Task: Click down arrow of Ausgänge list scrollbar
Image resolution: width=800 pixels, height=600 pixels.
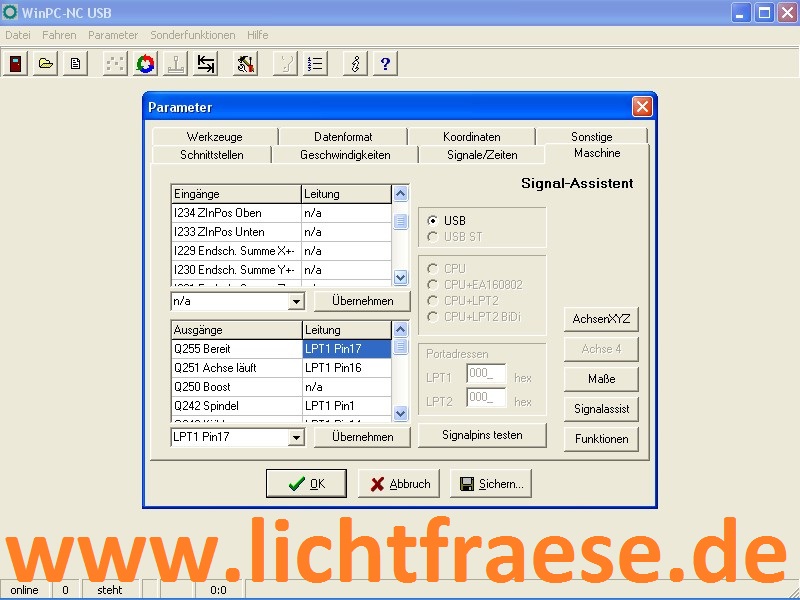Action: (401, 413)
